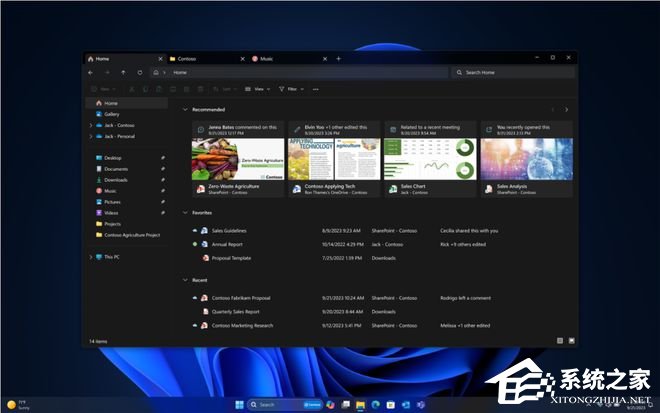
Task: Go back with the Back arrow
Action: click(x=90, y=72)
